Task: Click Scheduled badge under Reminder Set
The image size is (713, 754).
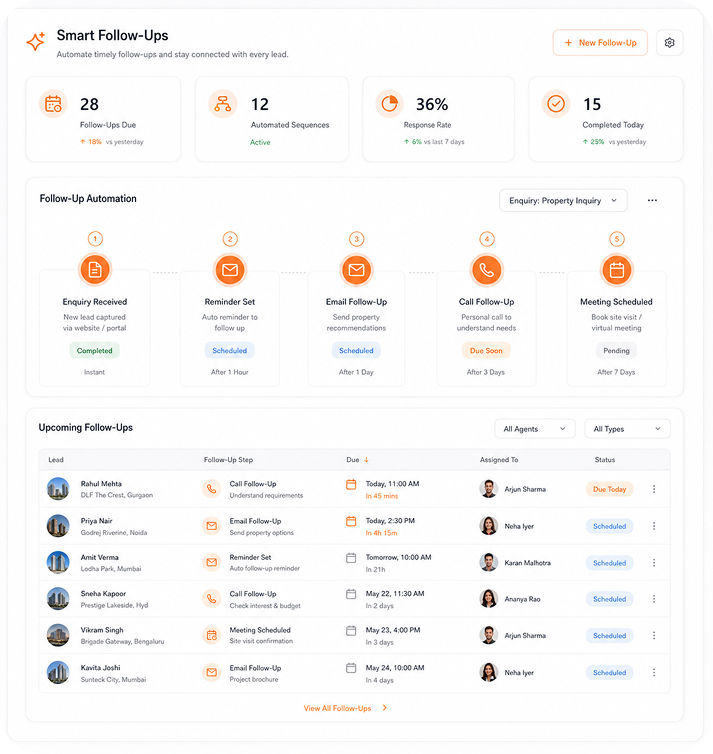Action: (230, 351)
